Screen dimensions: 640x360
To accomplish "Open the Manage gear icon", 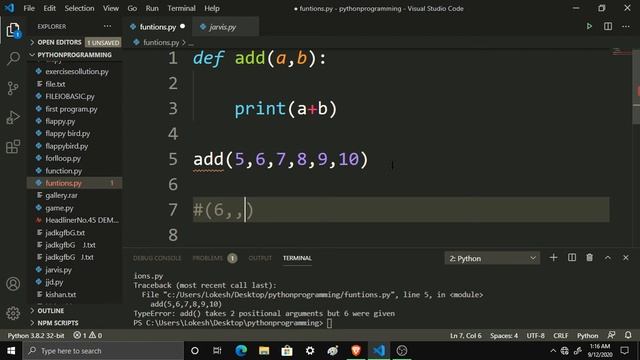I will 13,313.
